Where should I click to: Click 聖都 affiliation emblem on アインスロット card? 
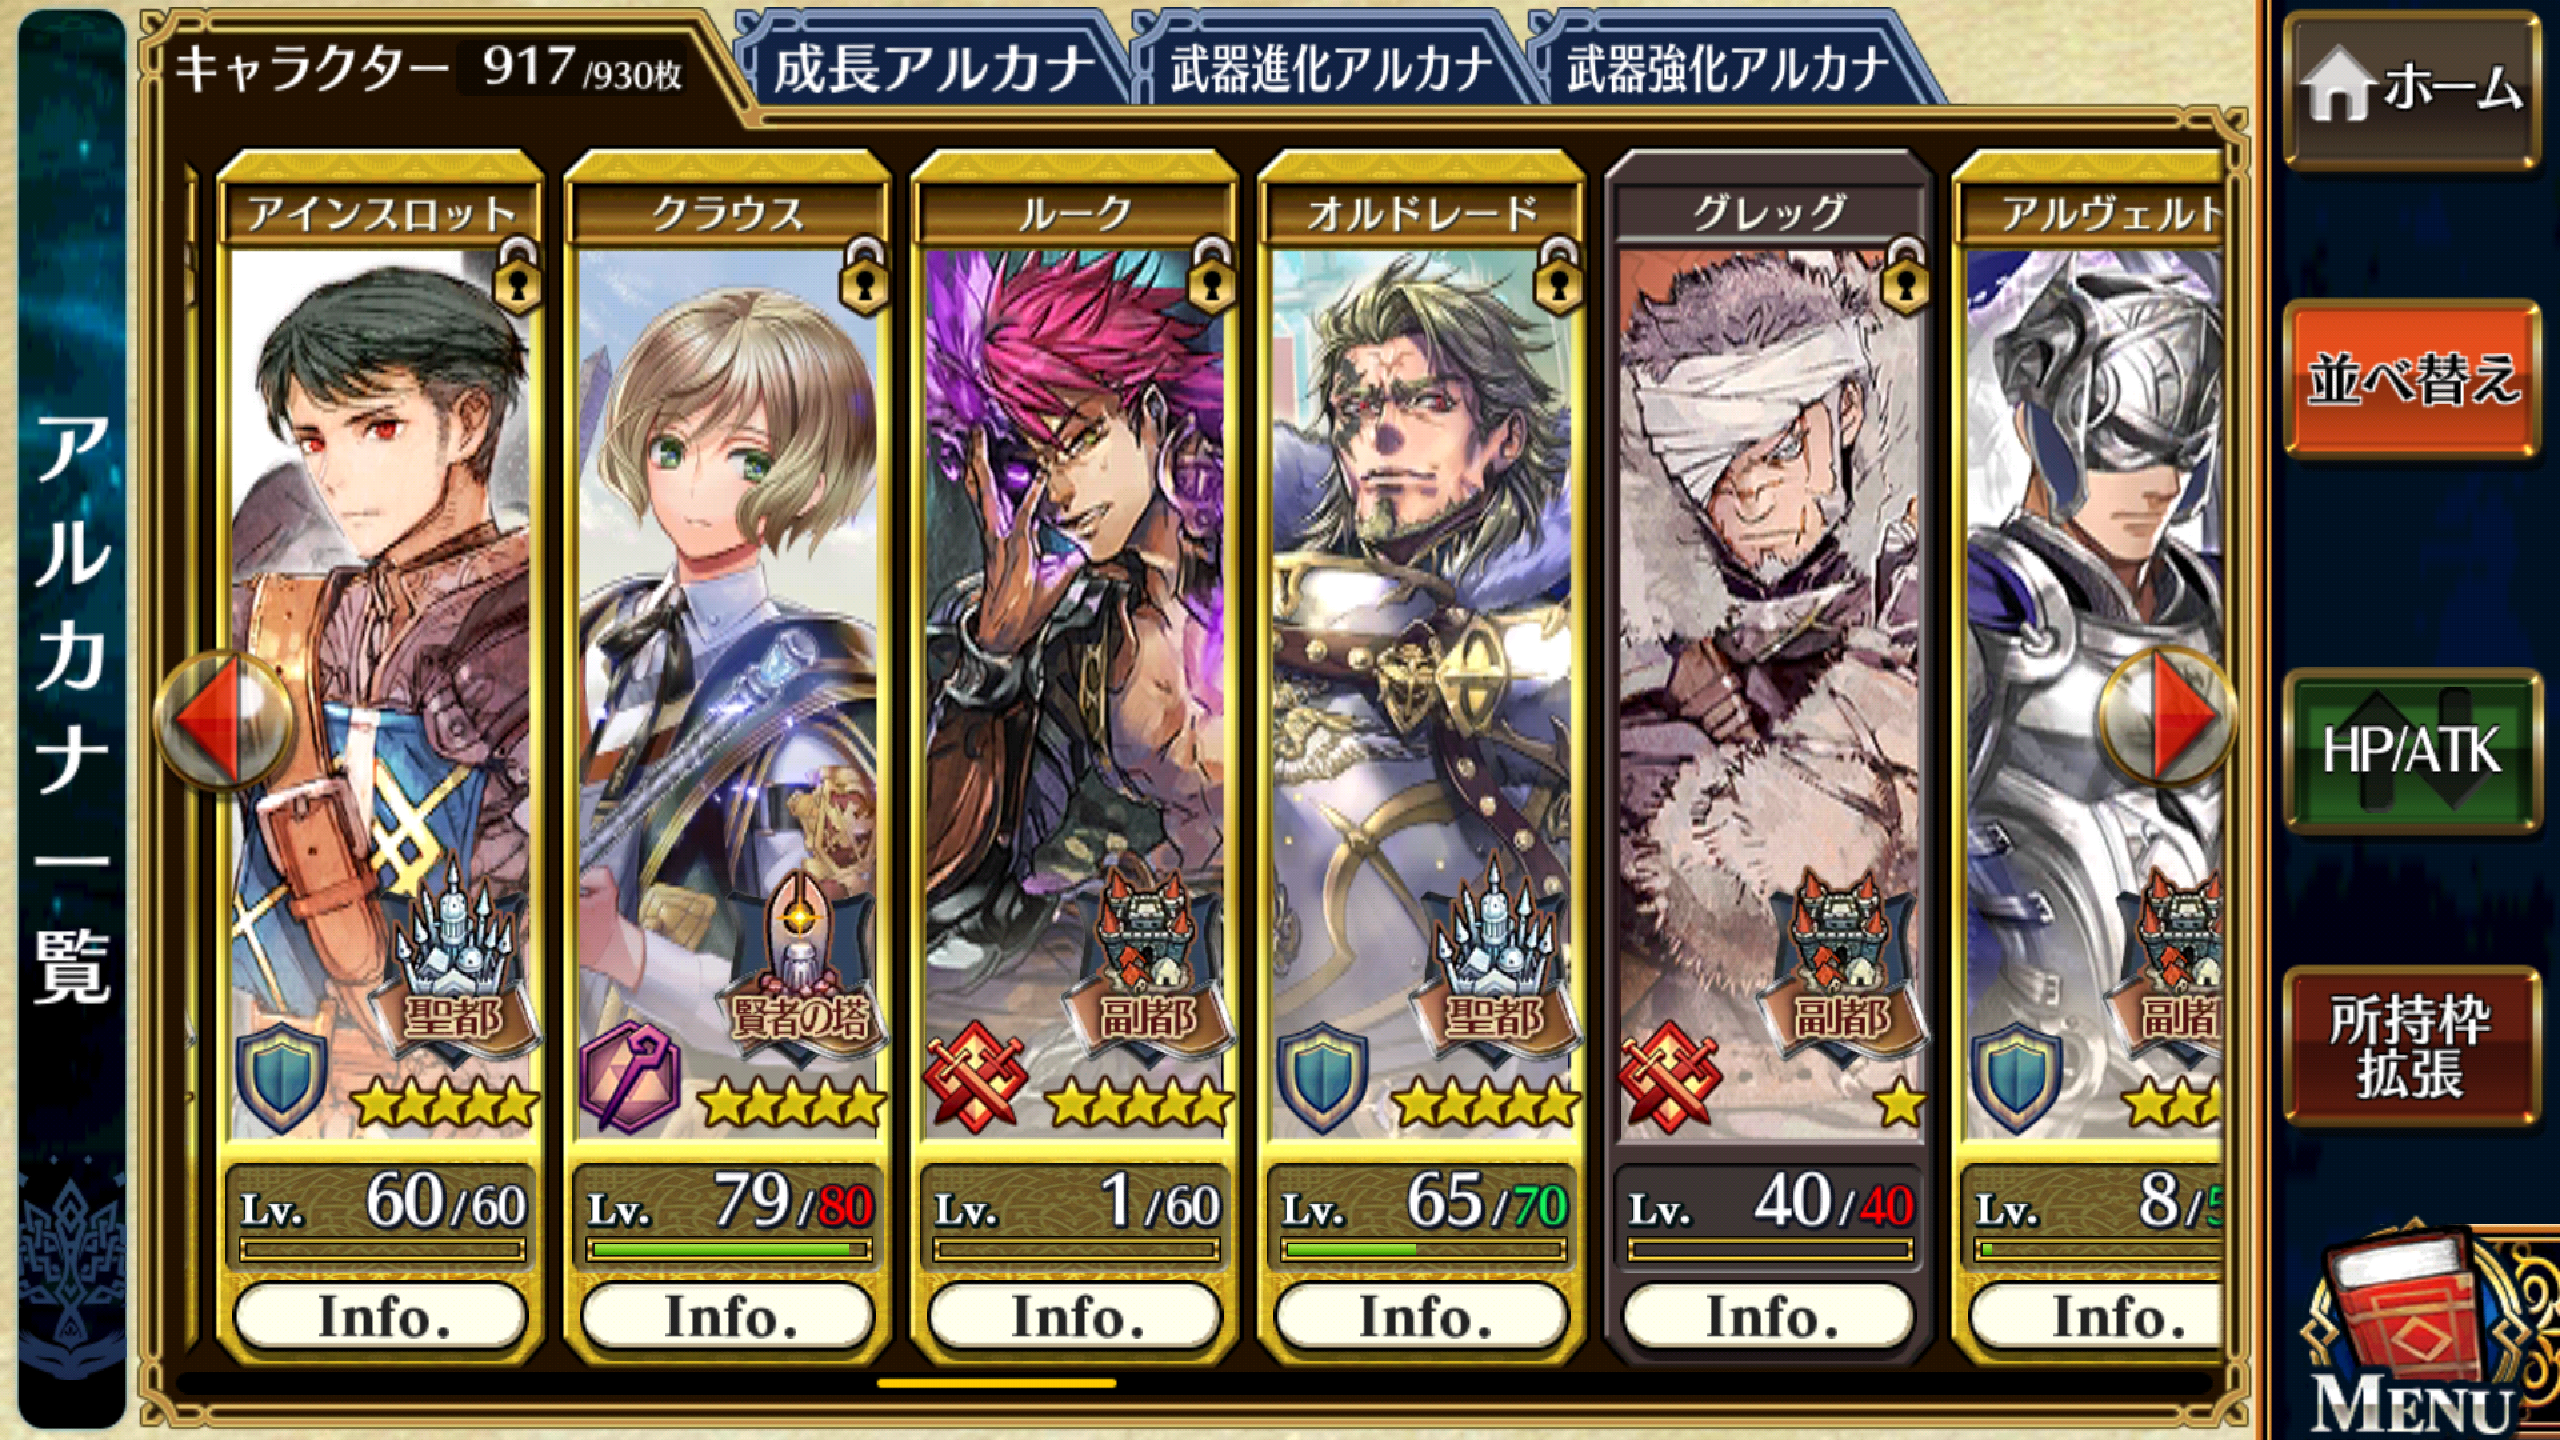click(x=456, y=958)
